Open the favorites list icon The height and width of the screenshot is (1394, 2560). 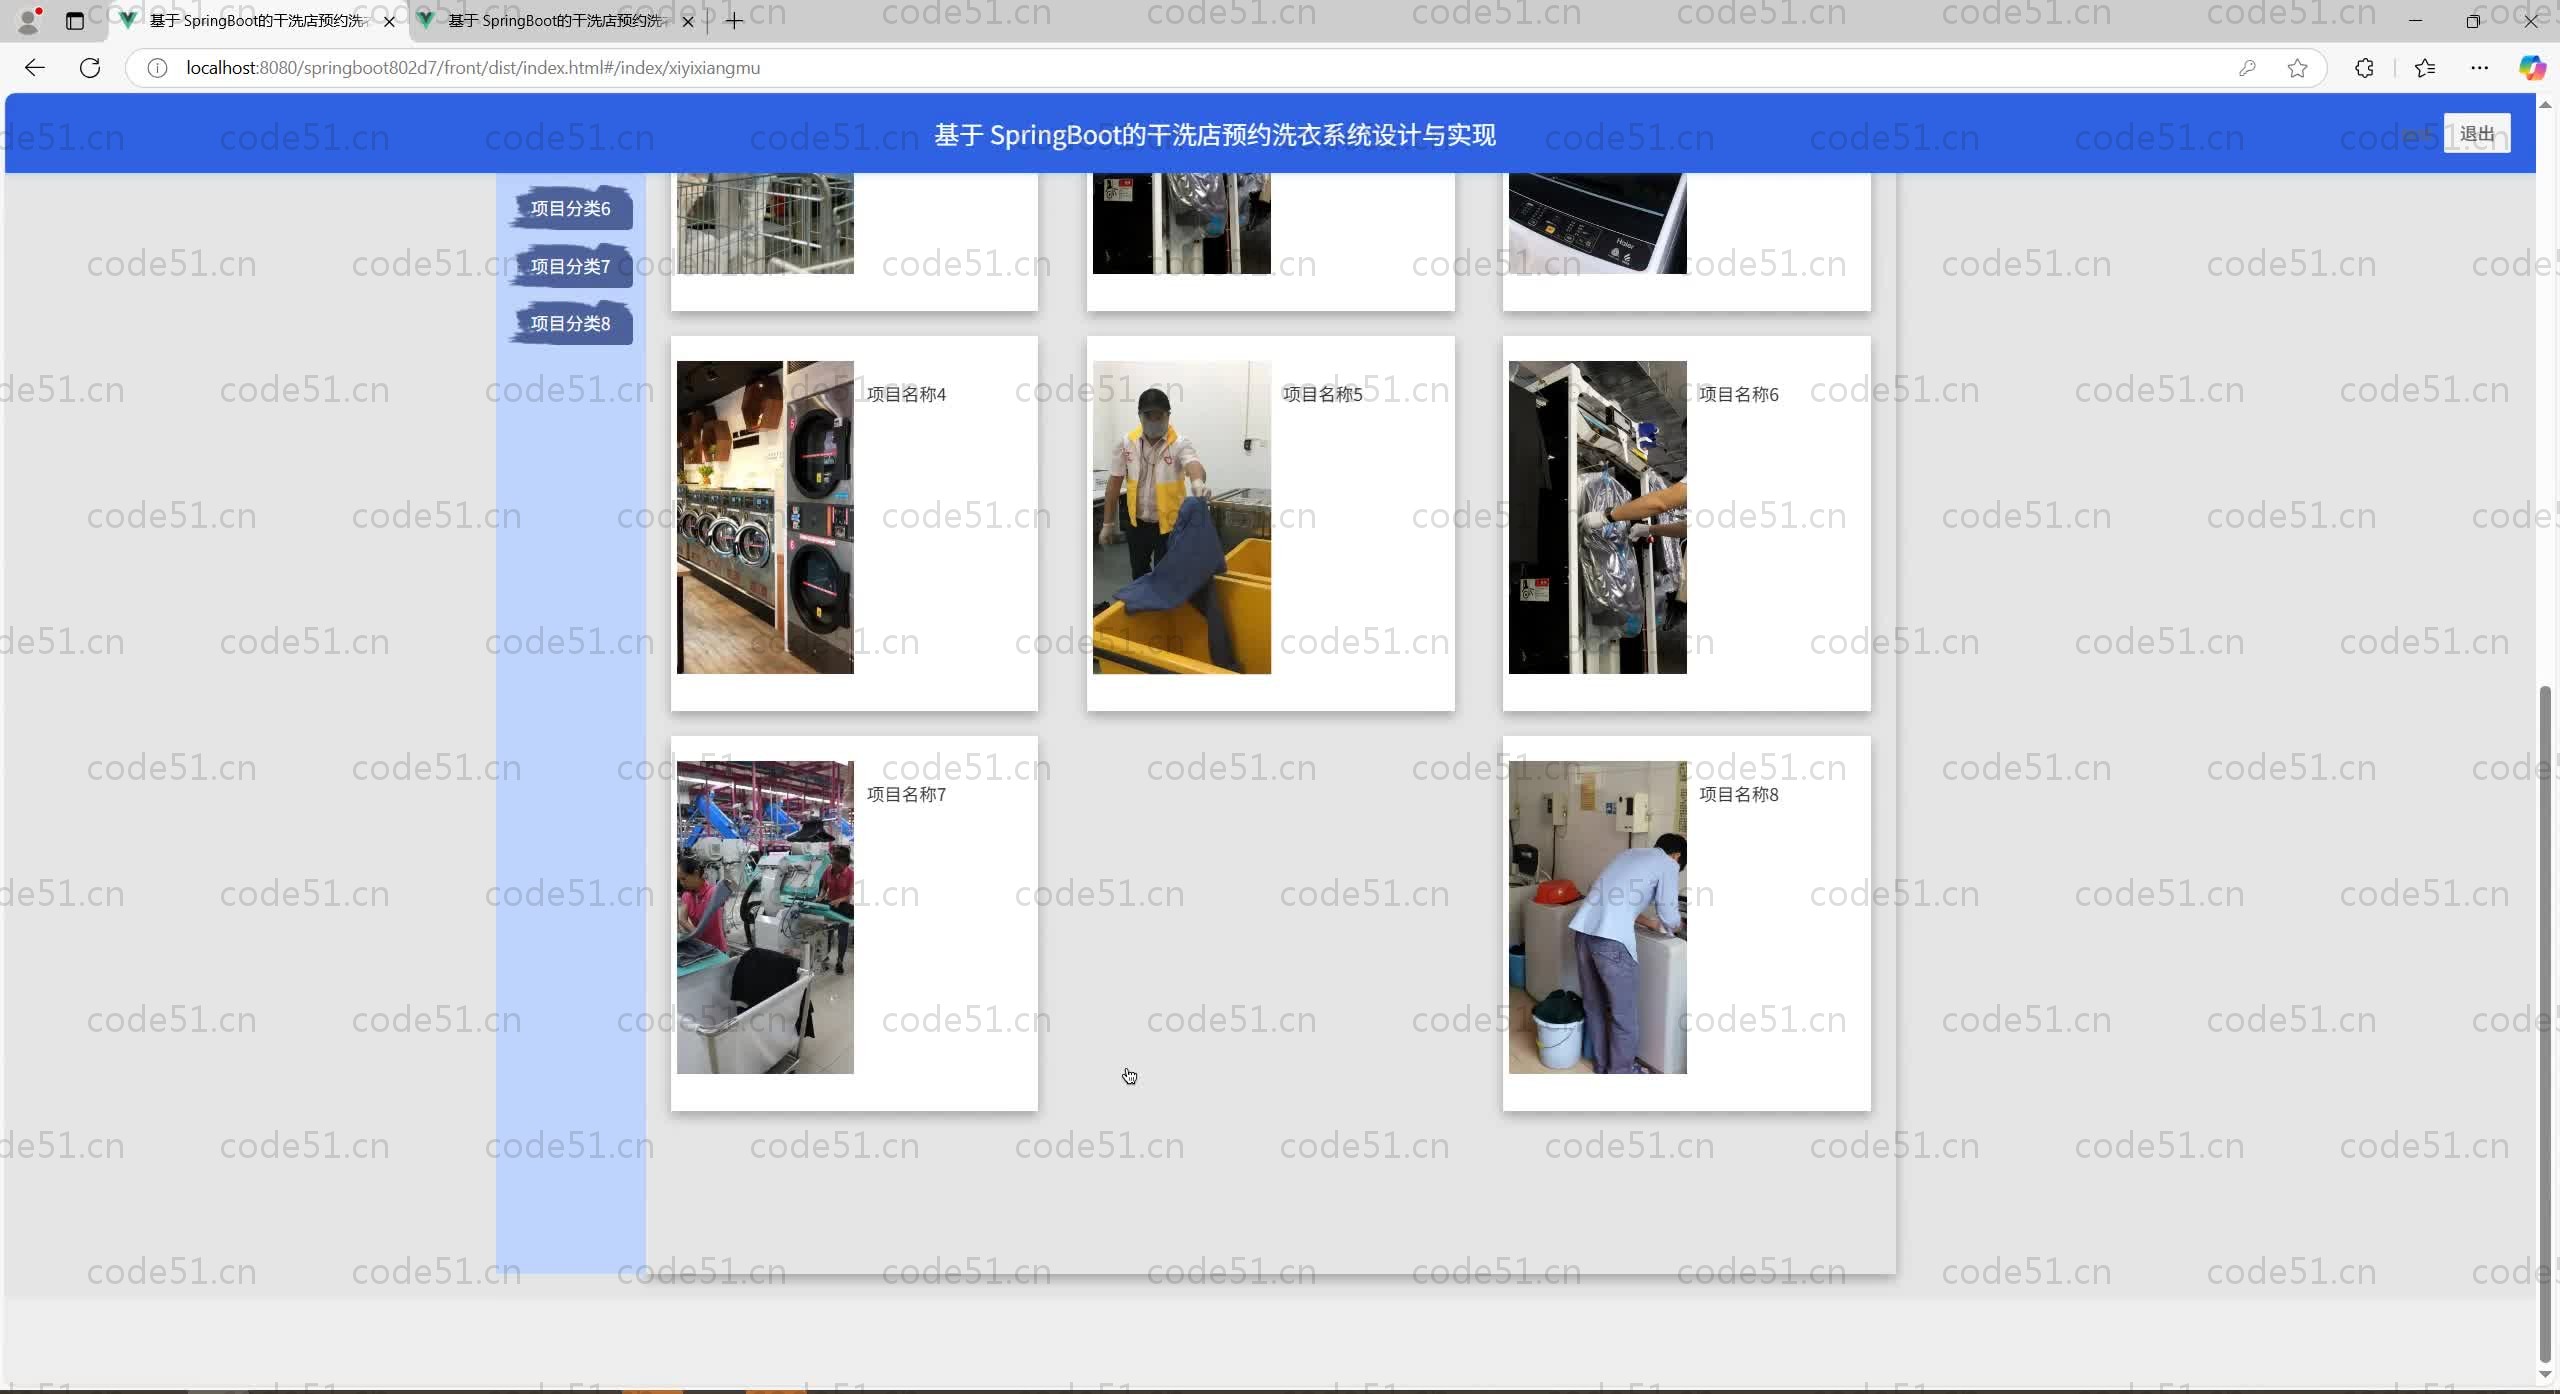click(2425, 68)
